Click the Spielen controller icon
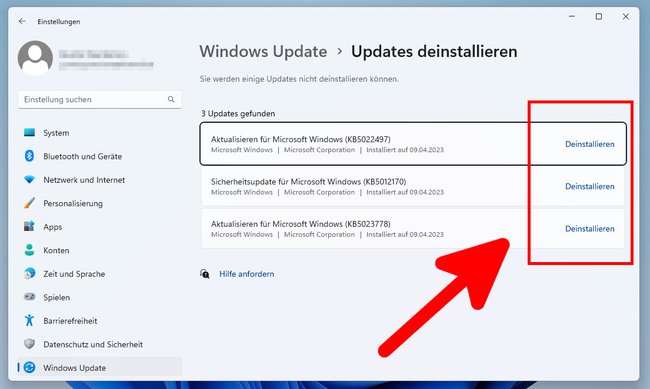The height and width of the screenshot is (389, 650). [29, 297]
